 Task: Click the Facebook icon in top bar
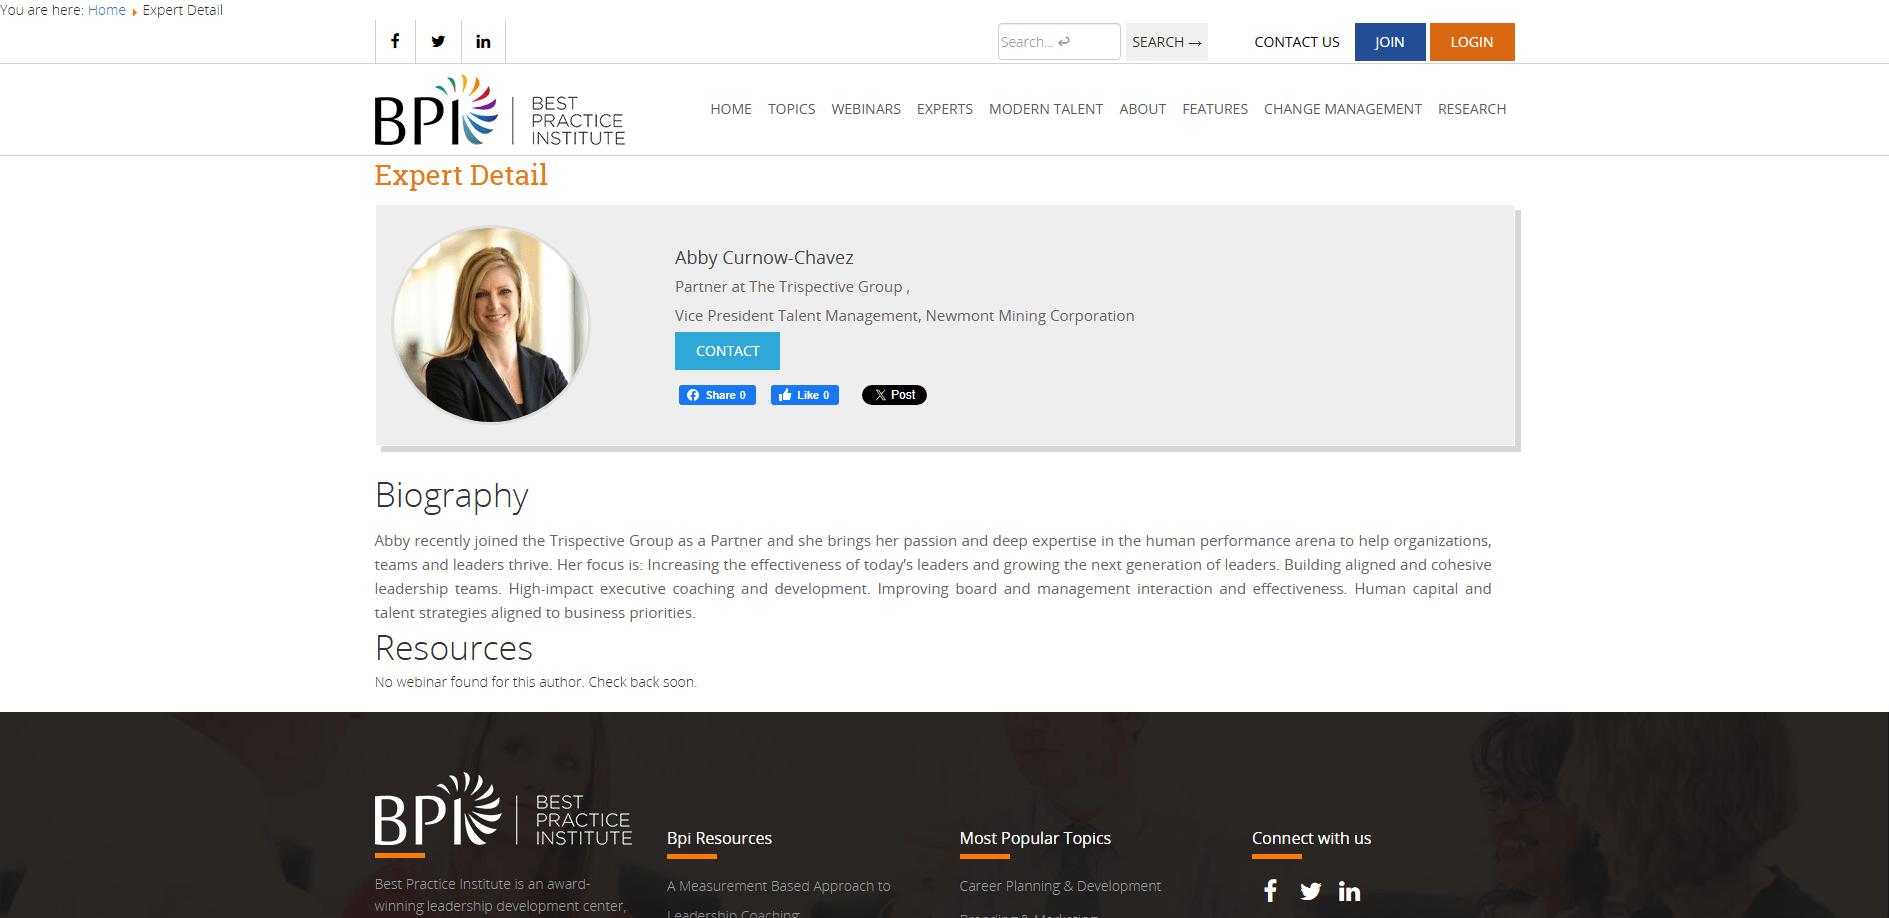tap(395, 41)
